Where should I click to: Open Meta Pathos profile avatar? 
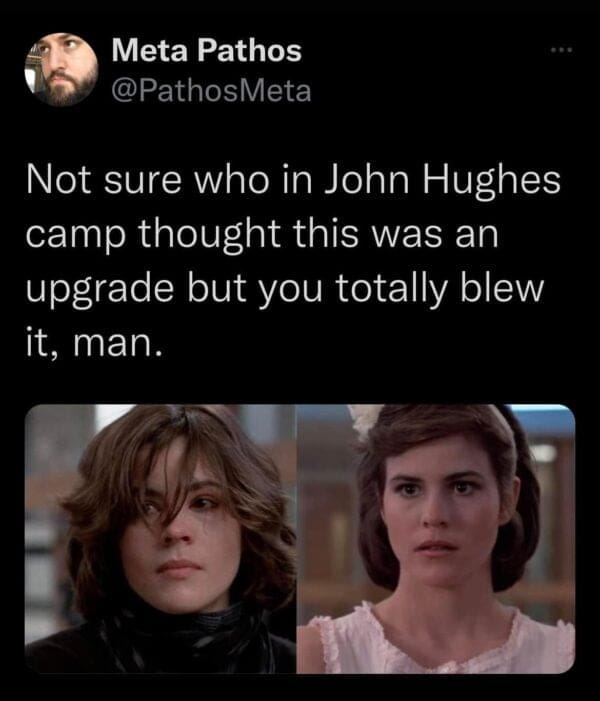tap(61, 69)
